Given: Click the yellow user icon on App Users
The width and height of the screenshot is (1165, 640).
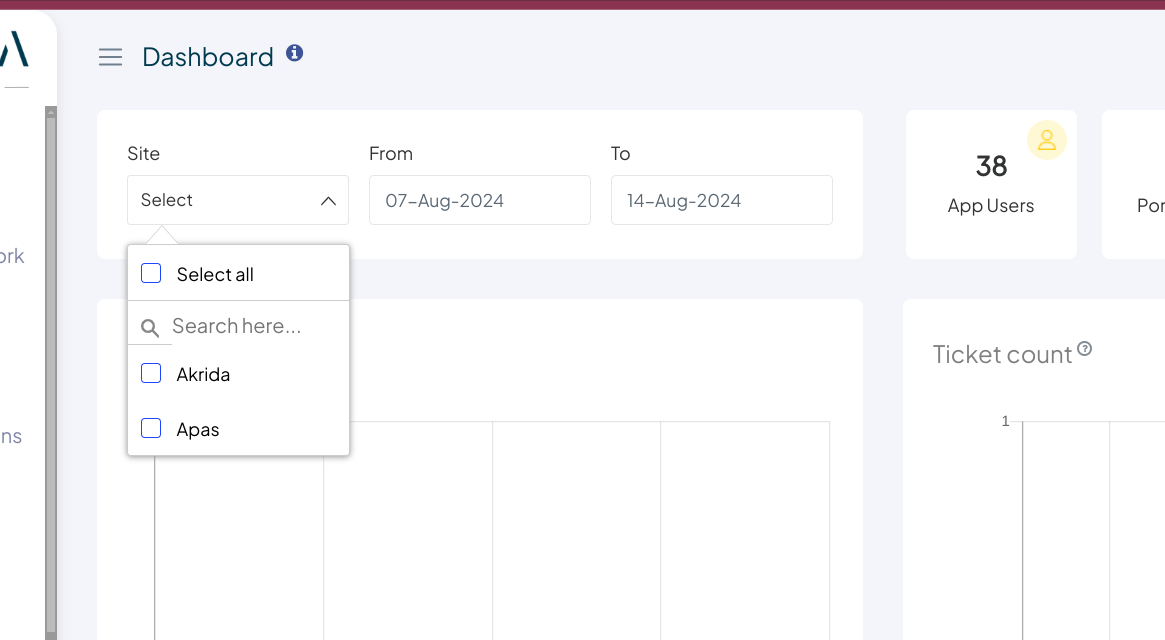Looking at the screenshot, I should [1047, 140].
